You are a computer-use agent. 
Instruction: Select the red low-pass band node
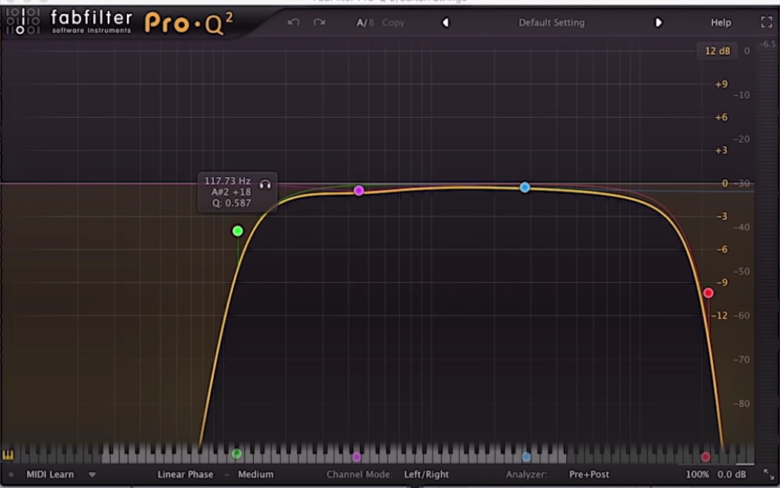(708, 293)
